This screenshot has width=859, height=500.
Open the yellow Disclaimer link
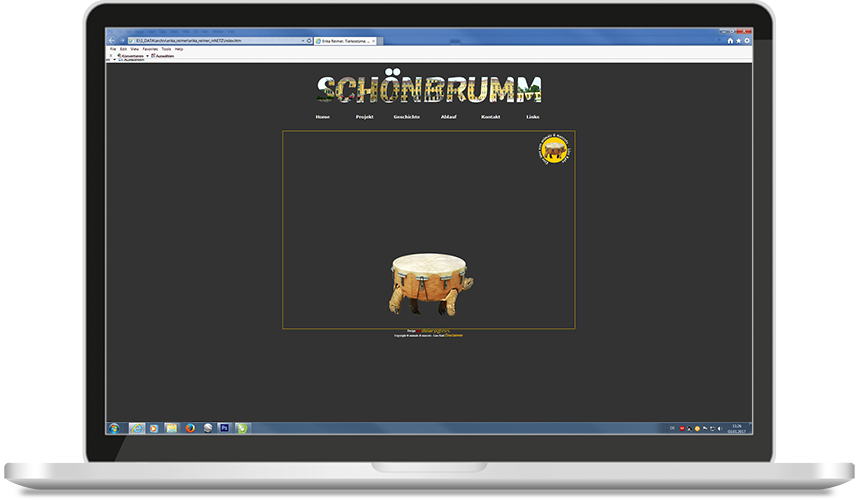pos(454,336)
